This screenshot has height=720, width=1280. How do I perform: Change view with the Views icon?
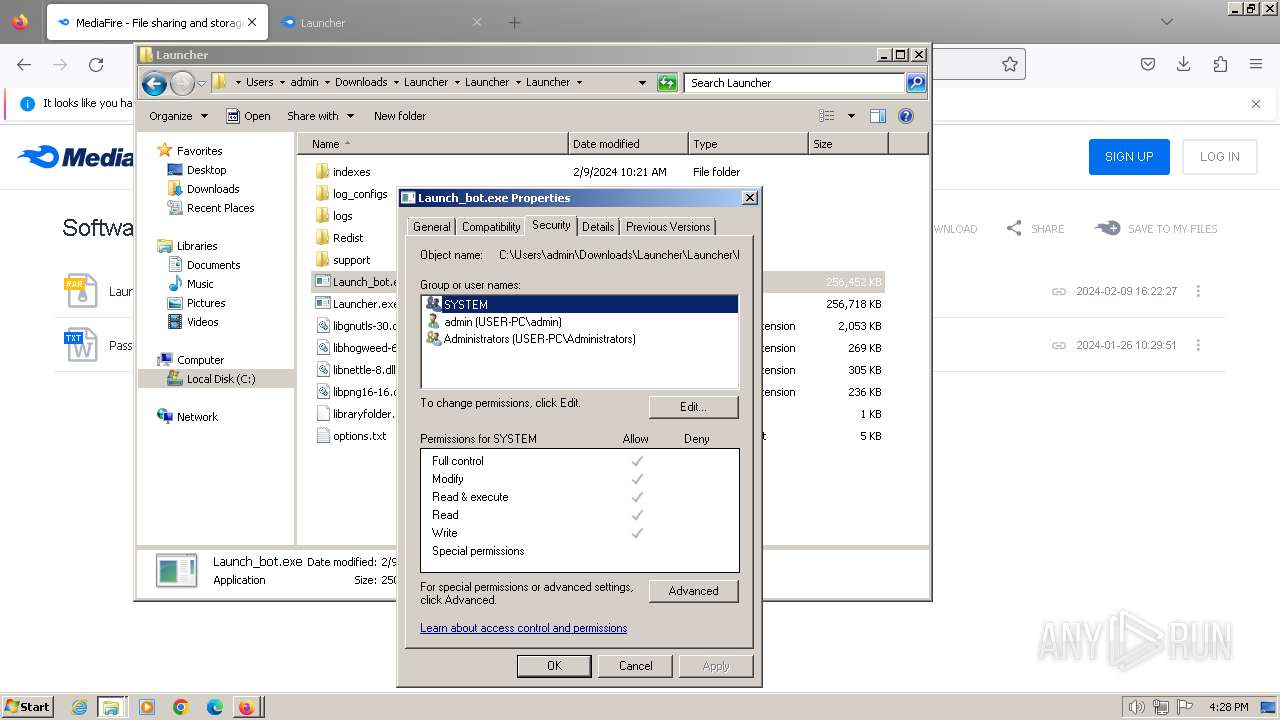[x=827, y=116]
